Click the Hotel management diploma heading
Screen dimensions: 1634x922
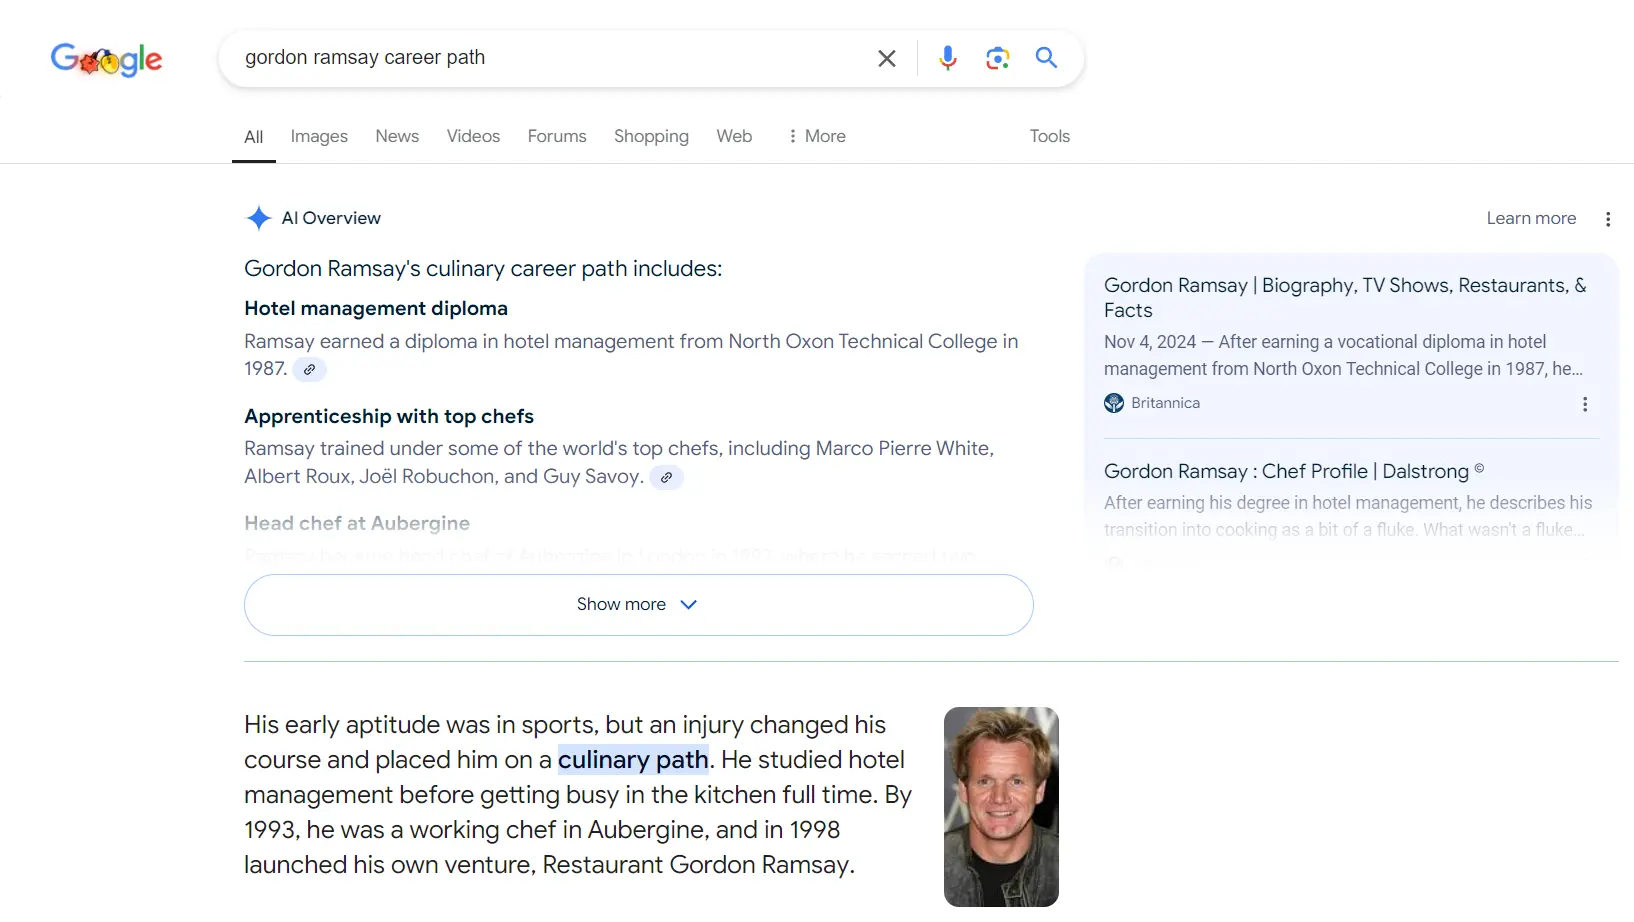[376, 308]
